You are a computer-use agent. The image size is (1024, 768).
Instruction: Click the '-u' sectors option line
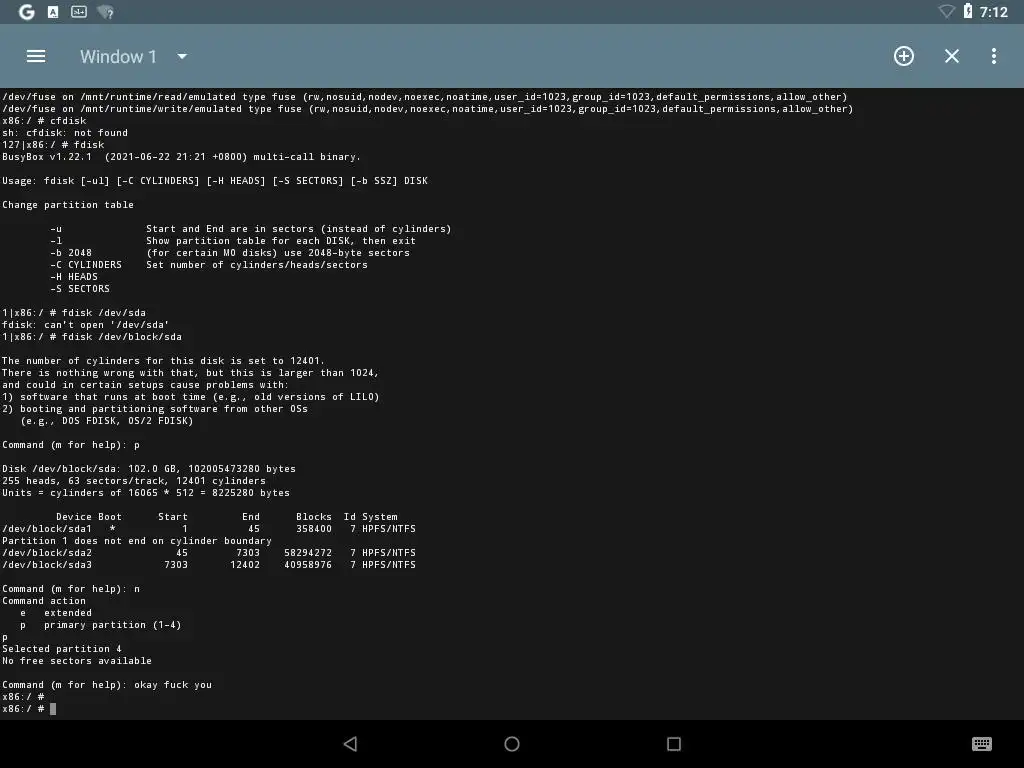coord(251,229)
